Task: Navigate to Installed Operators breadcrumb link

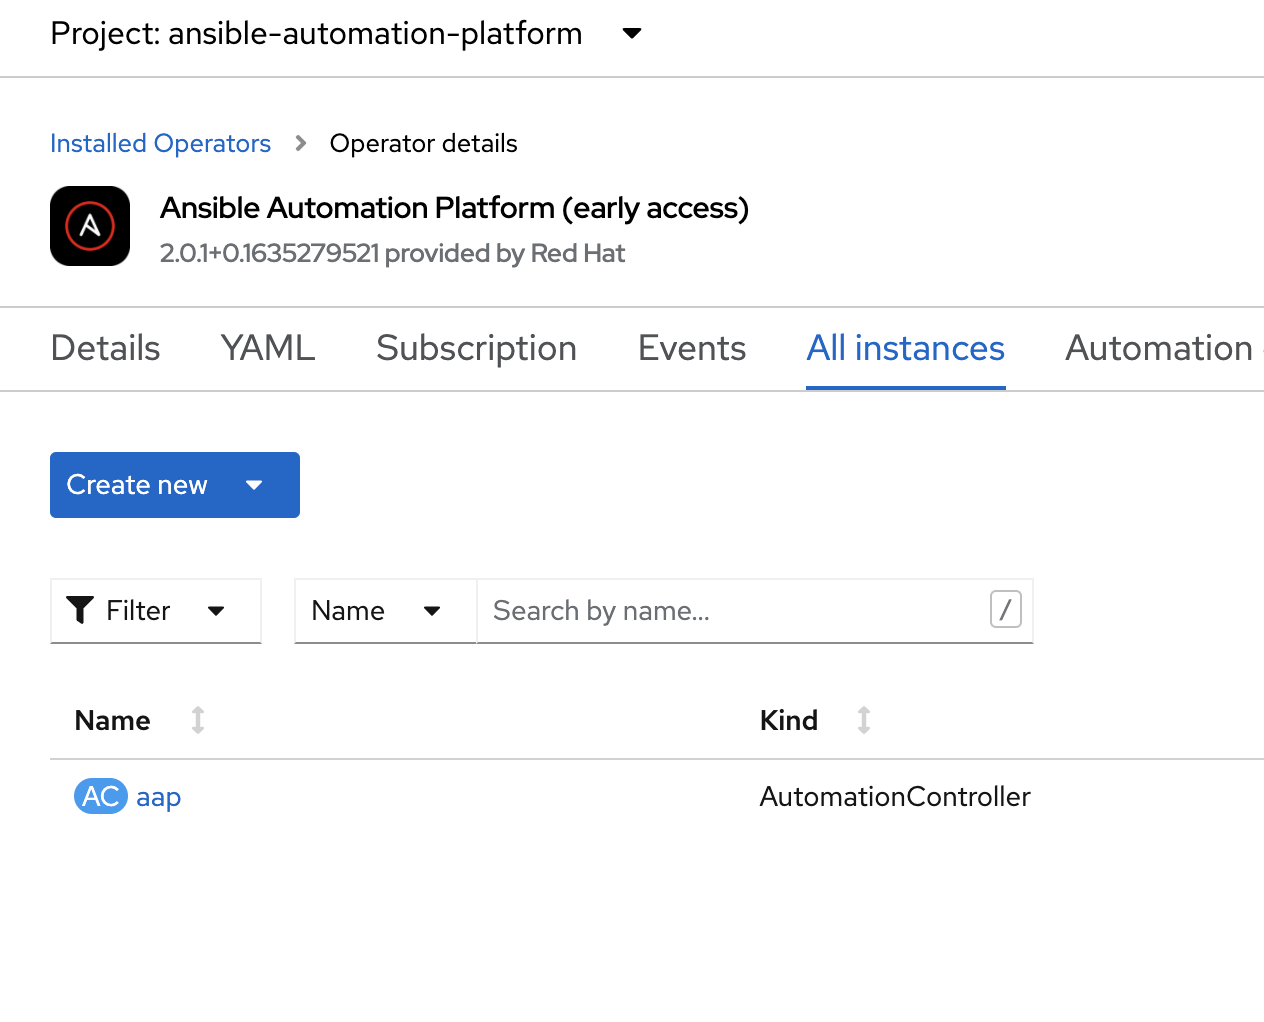Action: (x=160, y=144)
